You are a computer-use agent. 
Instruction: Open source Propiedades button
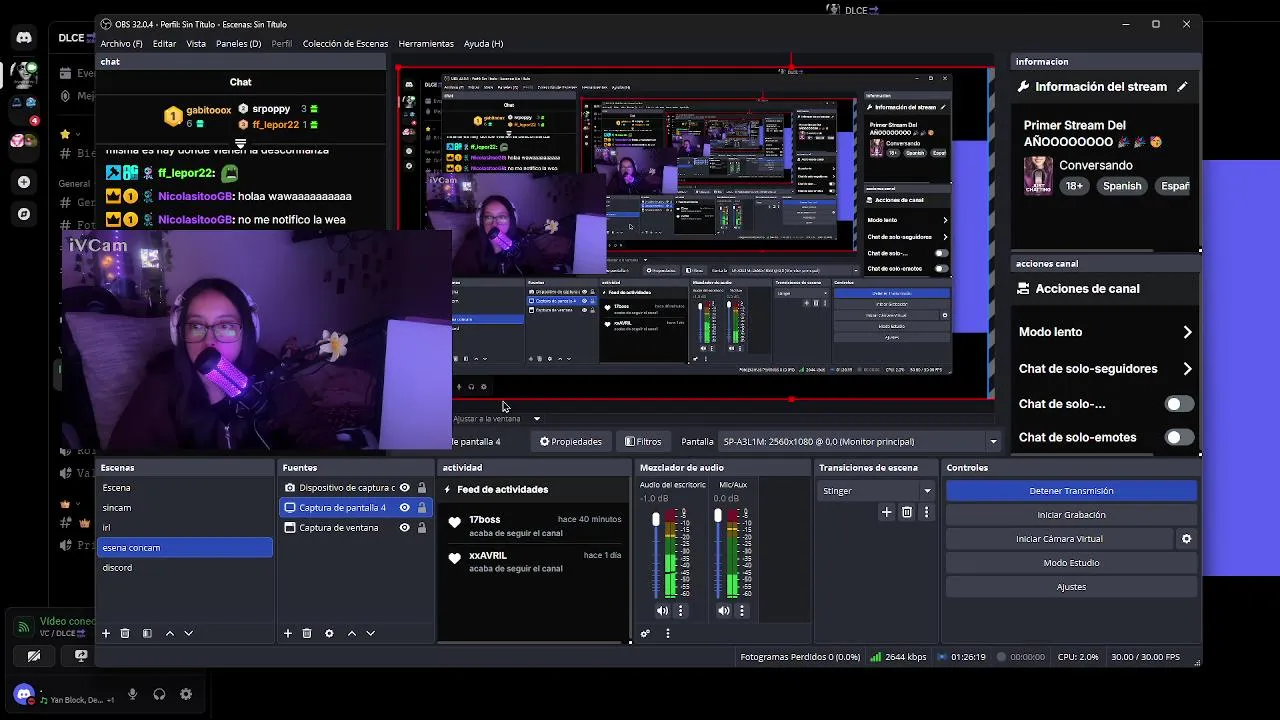tap(571, 442)
